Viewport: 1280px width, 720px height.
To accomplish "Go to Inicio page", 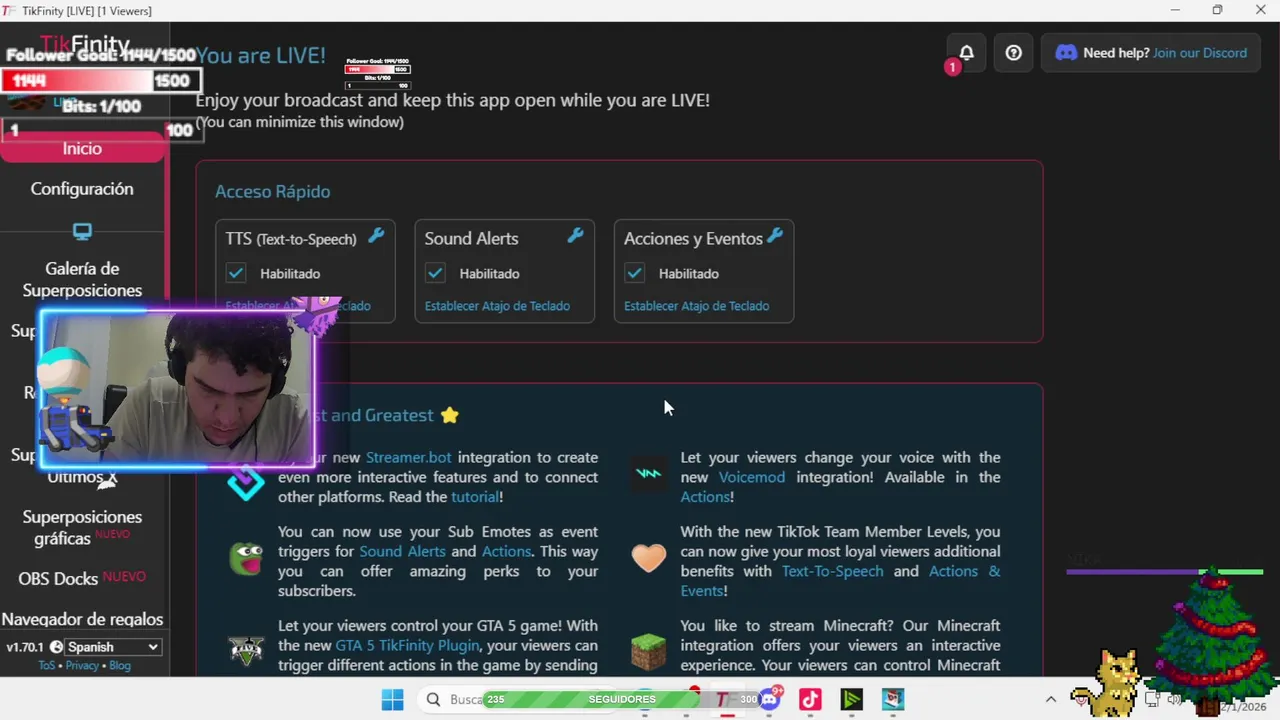I will point(82,148).
